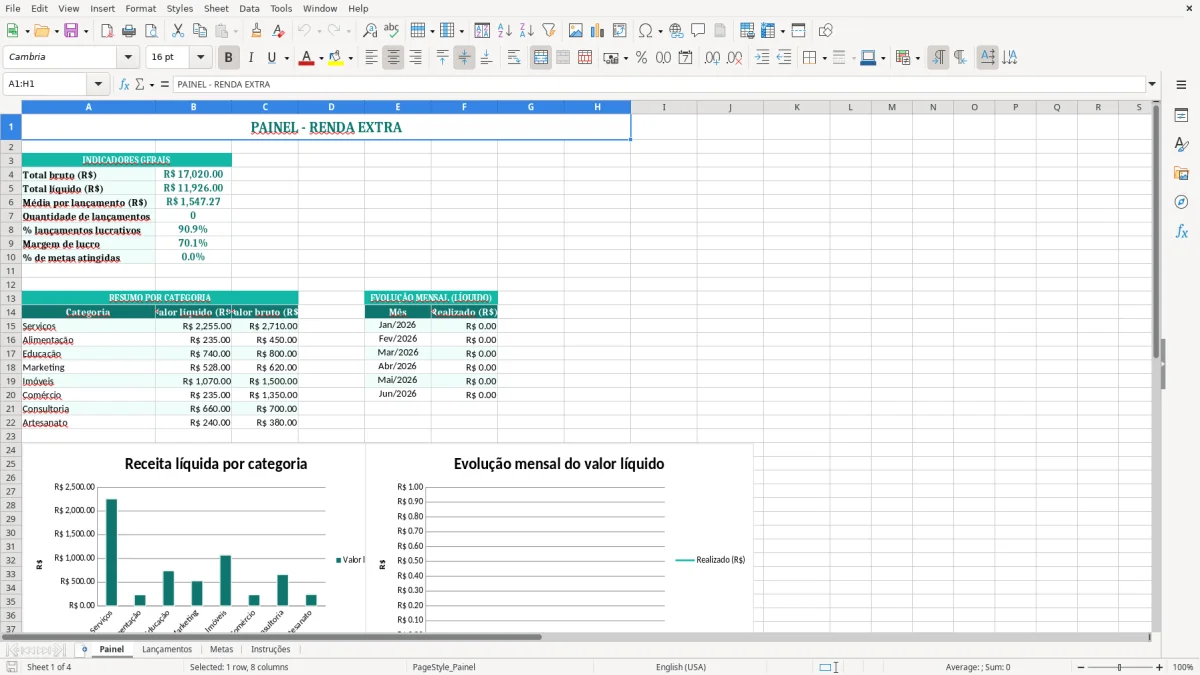The width and height of the screenshot is (1200, 675).
Task: Insert an image
Action: click(576, 31)
